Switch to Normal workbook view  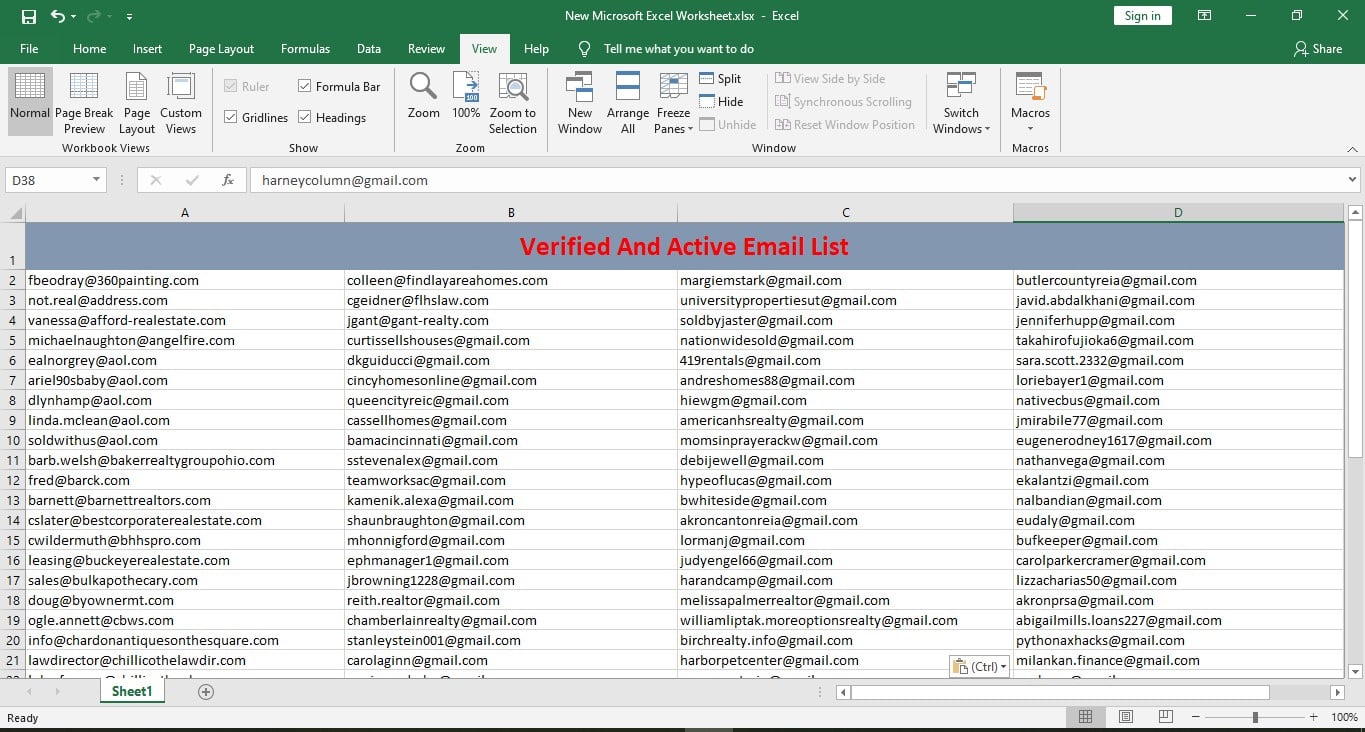[x=29, y=100]
